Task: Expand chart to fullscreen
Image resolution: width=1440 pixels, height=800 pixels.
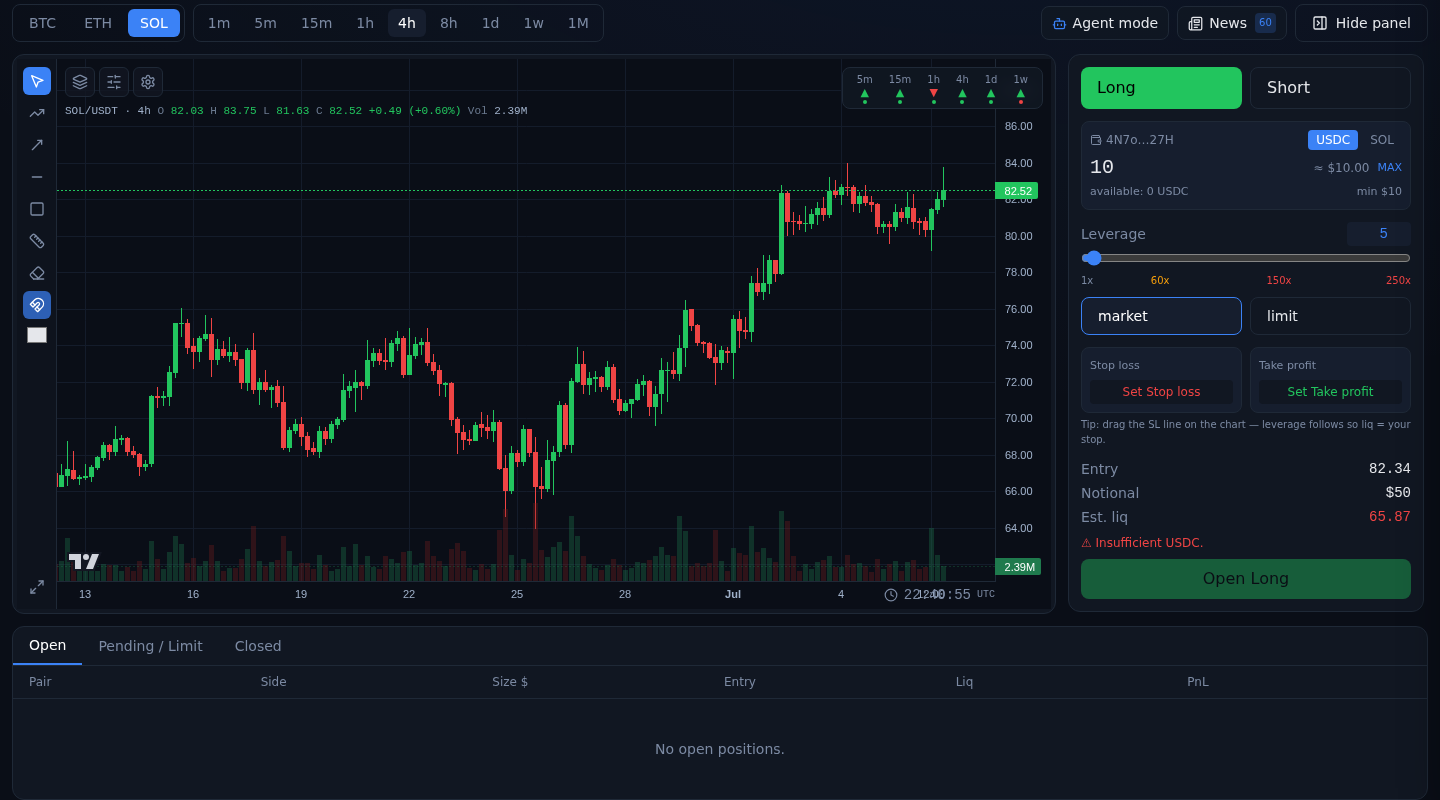Action: tap(37, 587)
